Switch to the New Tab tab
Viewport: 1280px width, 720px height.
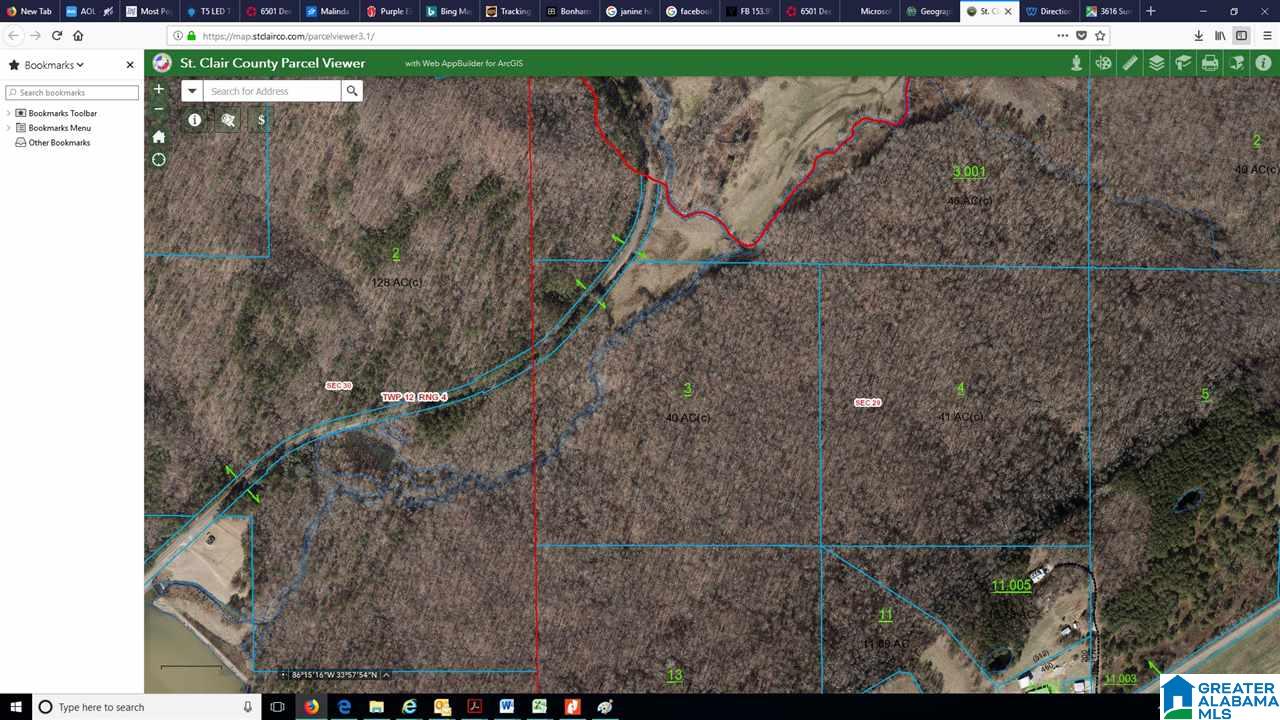pyautogui.click(x=30, y=11)
